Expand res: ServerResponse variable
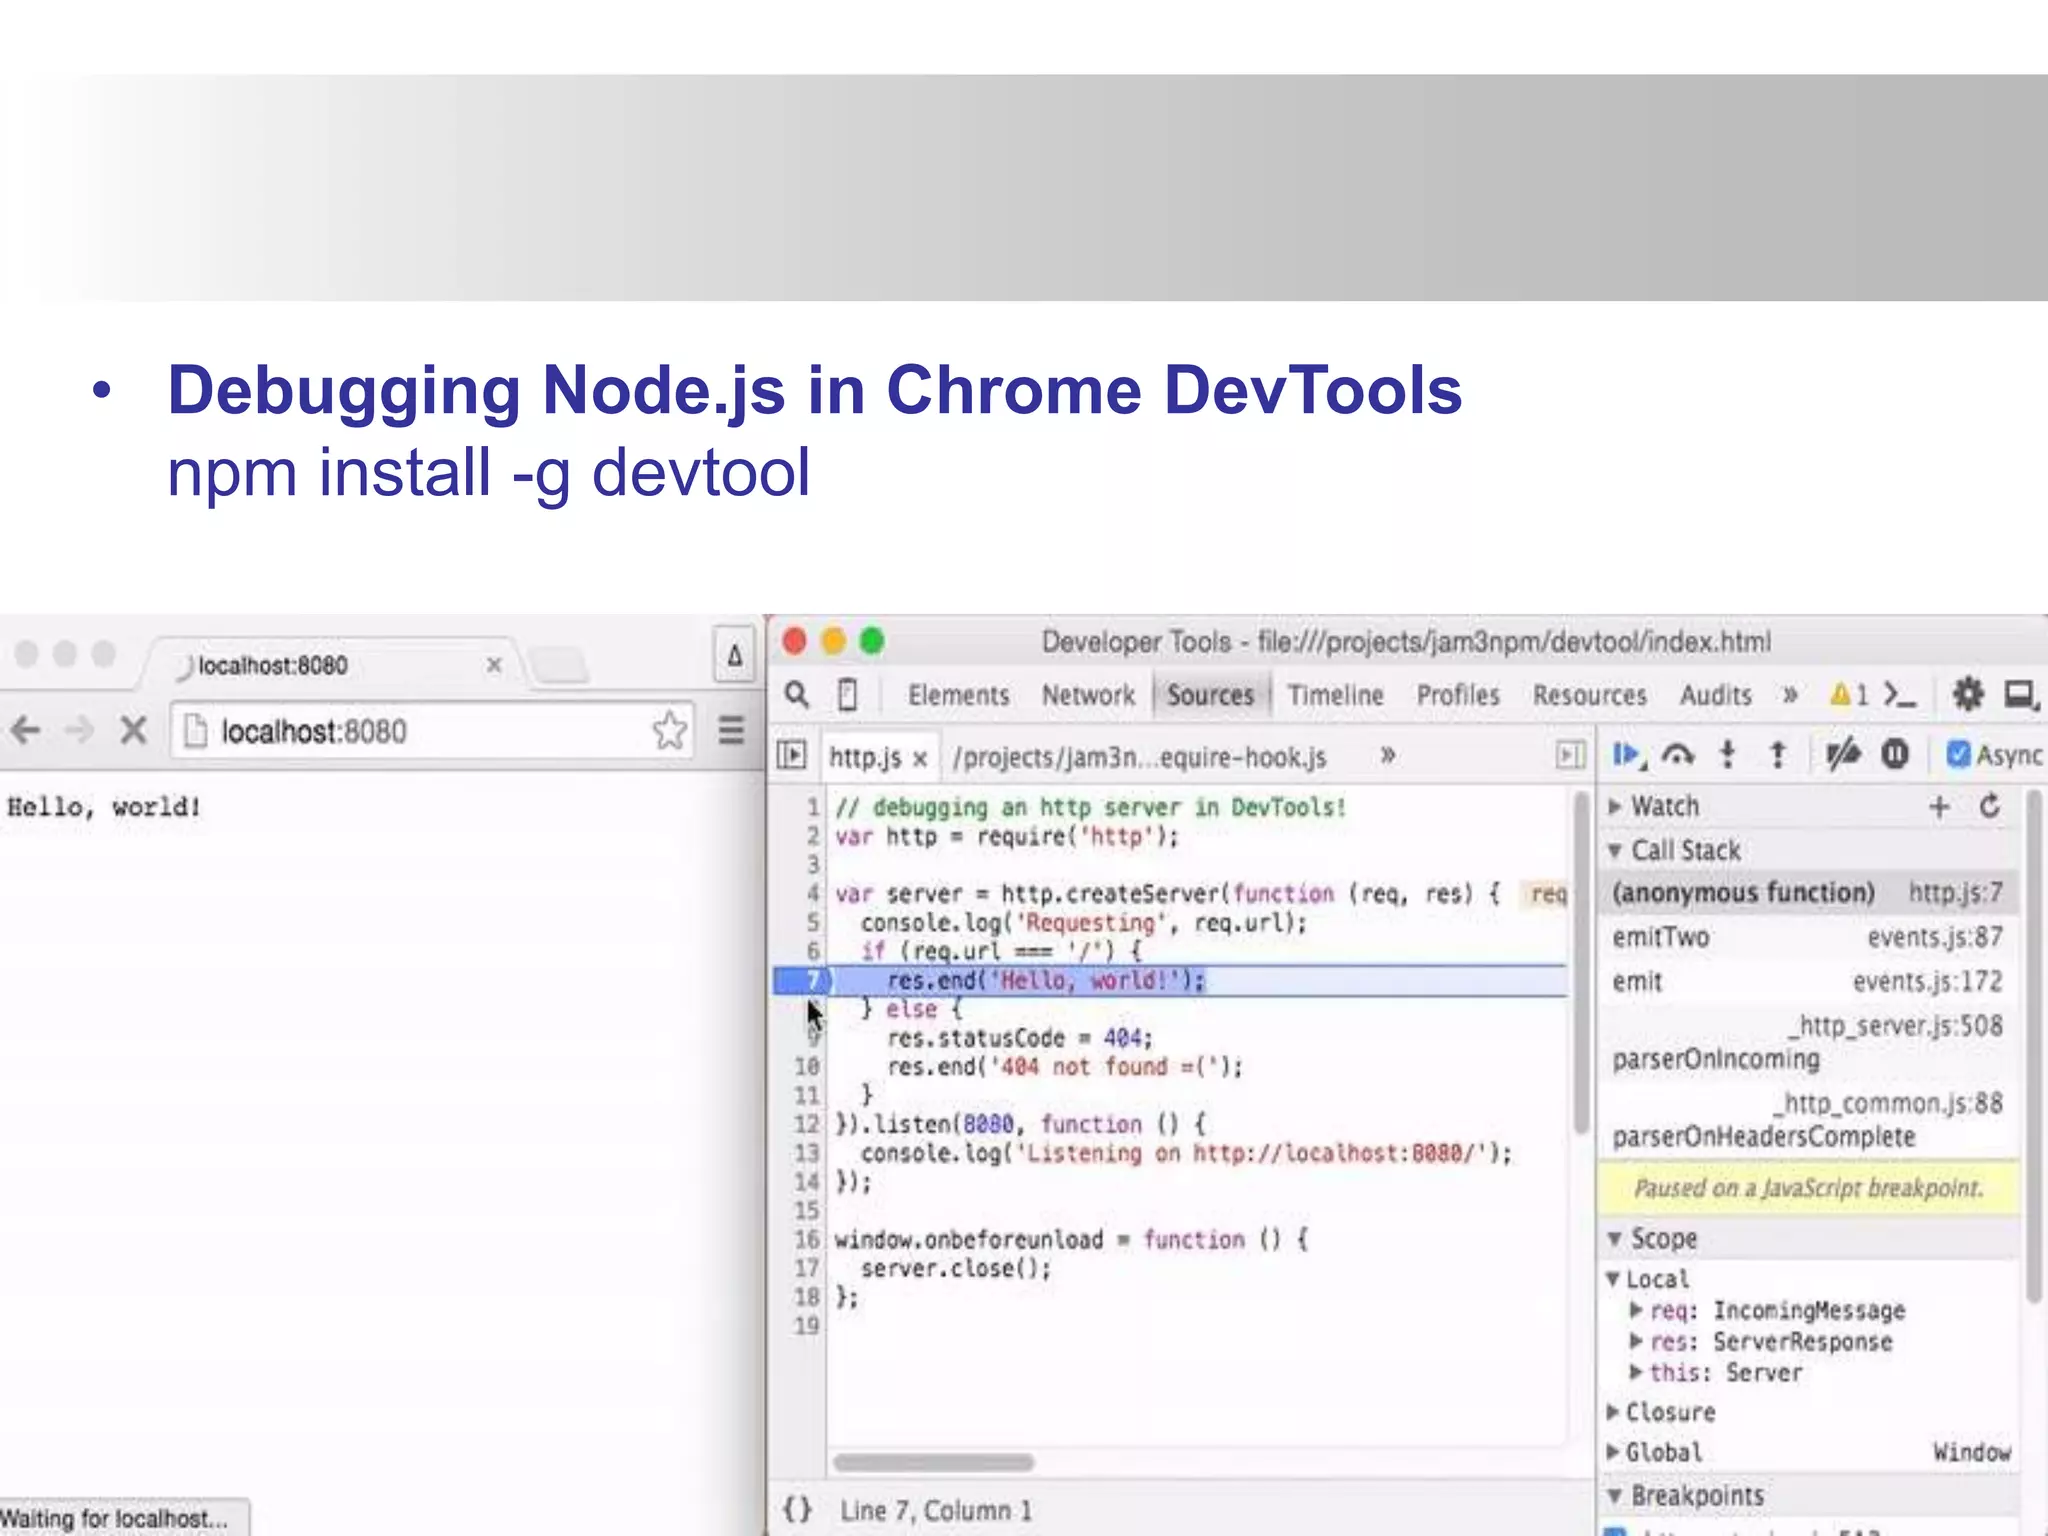The image size is (2048, 1536). point(1636,1341)
